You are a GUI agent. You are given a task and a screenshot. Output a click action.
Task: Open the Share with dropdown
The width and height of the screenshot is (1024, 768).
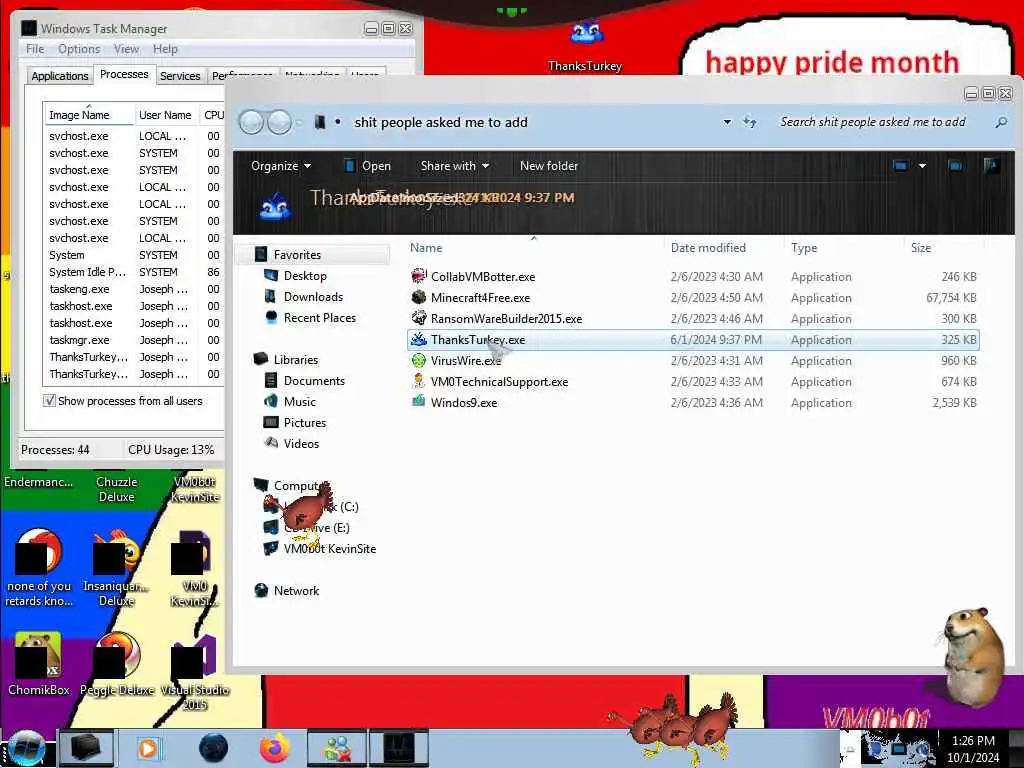click(x=455, y=166)
